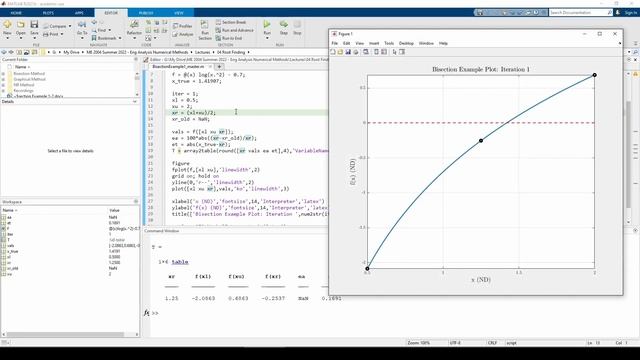This screenshot has height=360, width=640.
Task: Click the 'table' link in Command Window
Action: (180, 262)
